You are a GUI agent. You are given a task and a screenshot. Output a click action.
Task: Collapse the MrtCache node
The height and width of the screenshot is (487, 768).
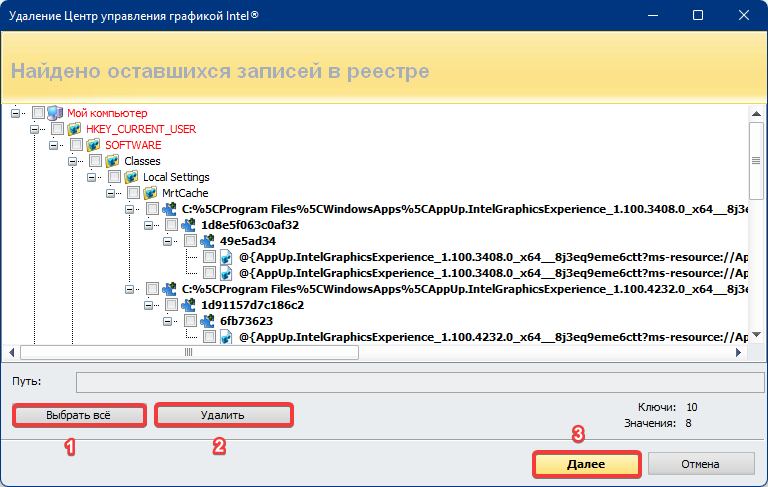click(111, 194)
